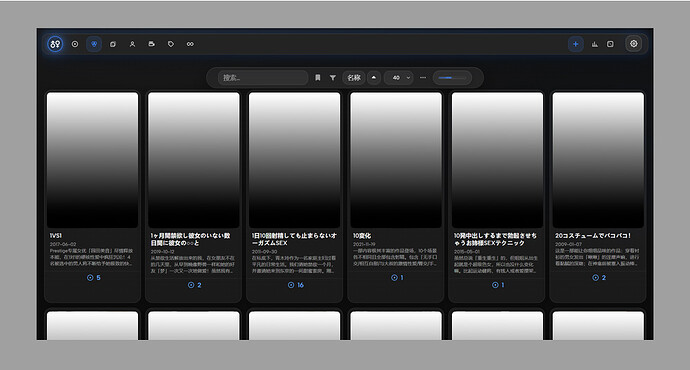This screenshot has height=370, width=690.
Task: Open the studios camera-shaped nav icon
Action: pos(151,44)
